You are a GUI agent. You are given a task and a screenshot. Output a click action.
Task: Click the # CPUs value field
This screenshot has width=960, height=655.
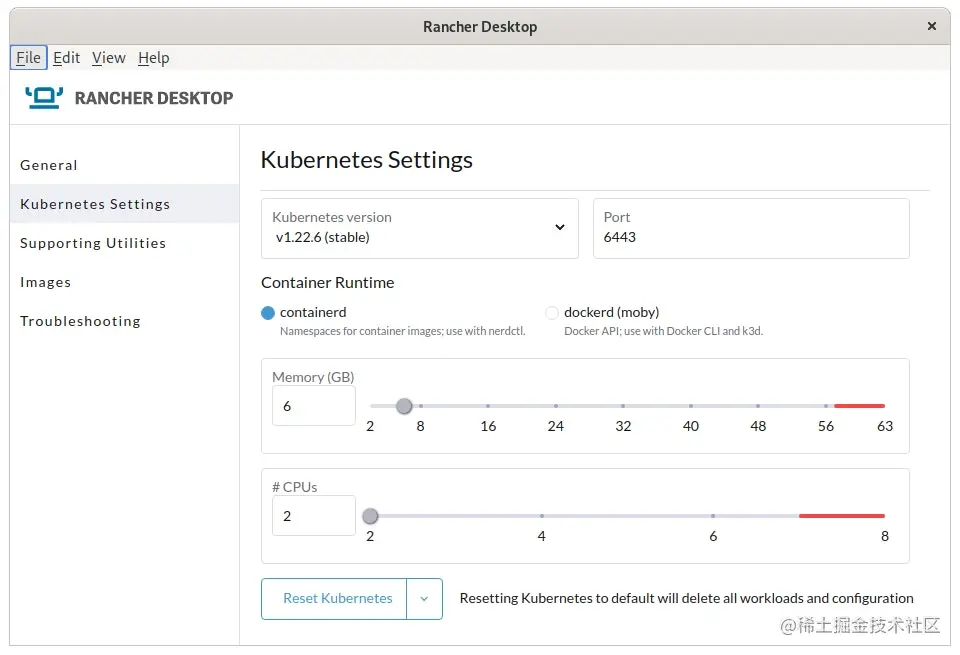pyautogui.click(x=313, y=516)
